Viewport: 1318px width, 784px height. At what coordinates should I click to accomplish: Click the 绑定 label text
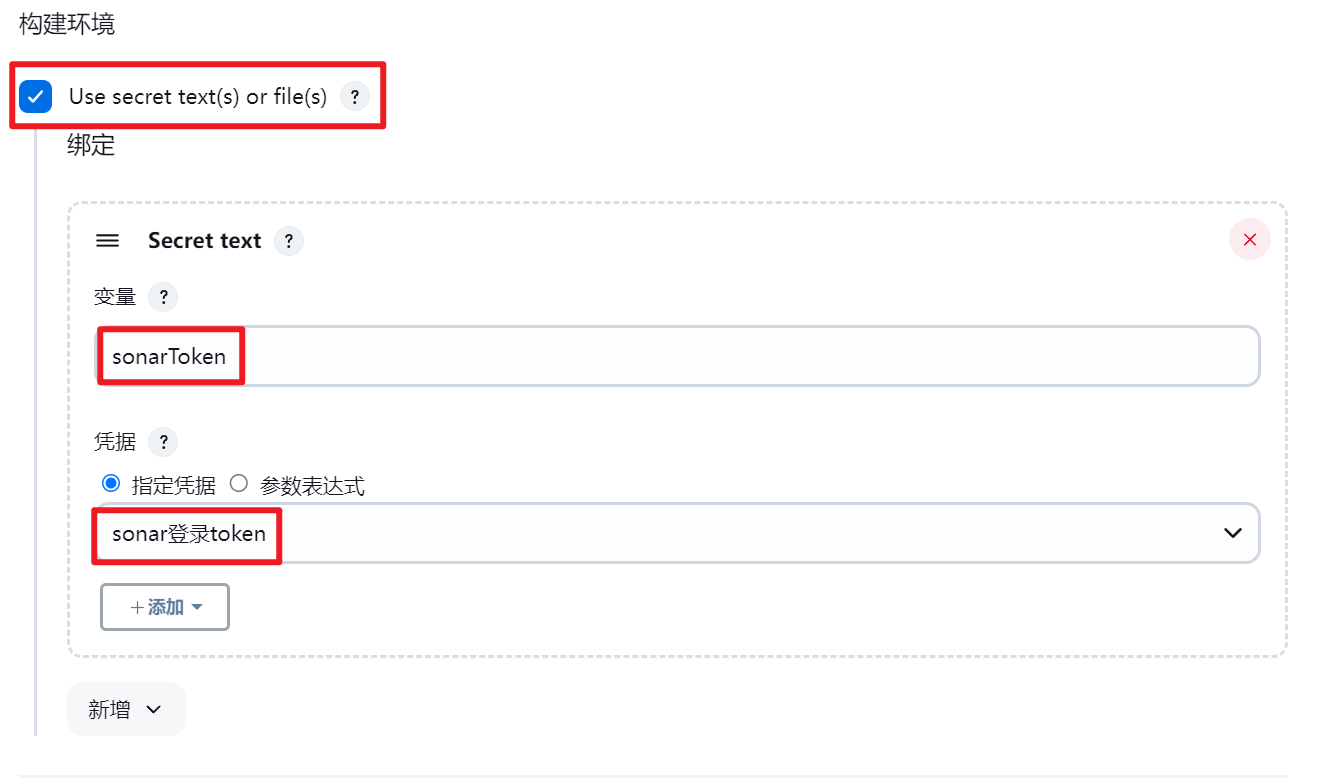coord(91,145)
